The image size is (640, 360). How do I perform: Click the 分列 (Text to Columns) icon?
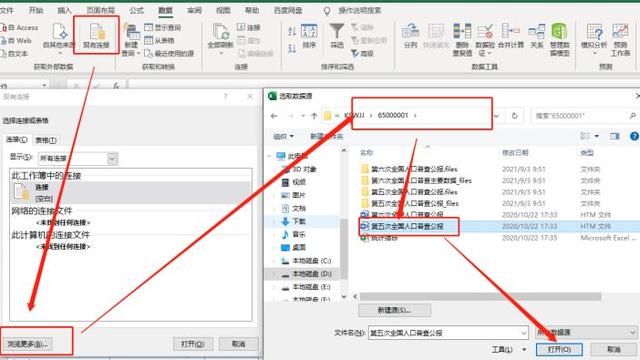pyautogui.click(x=411, y=36)
